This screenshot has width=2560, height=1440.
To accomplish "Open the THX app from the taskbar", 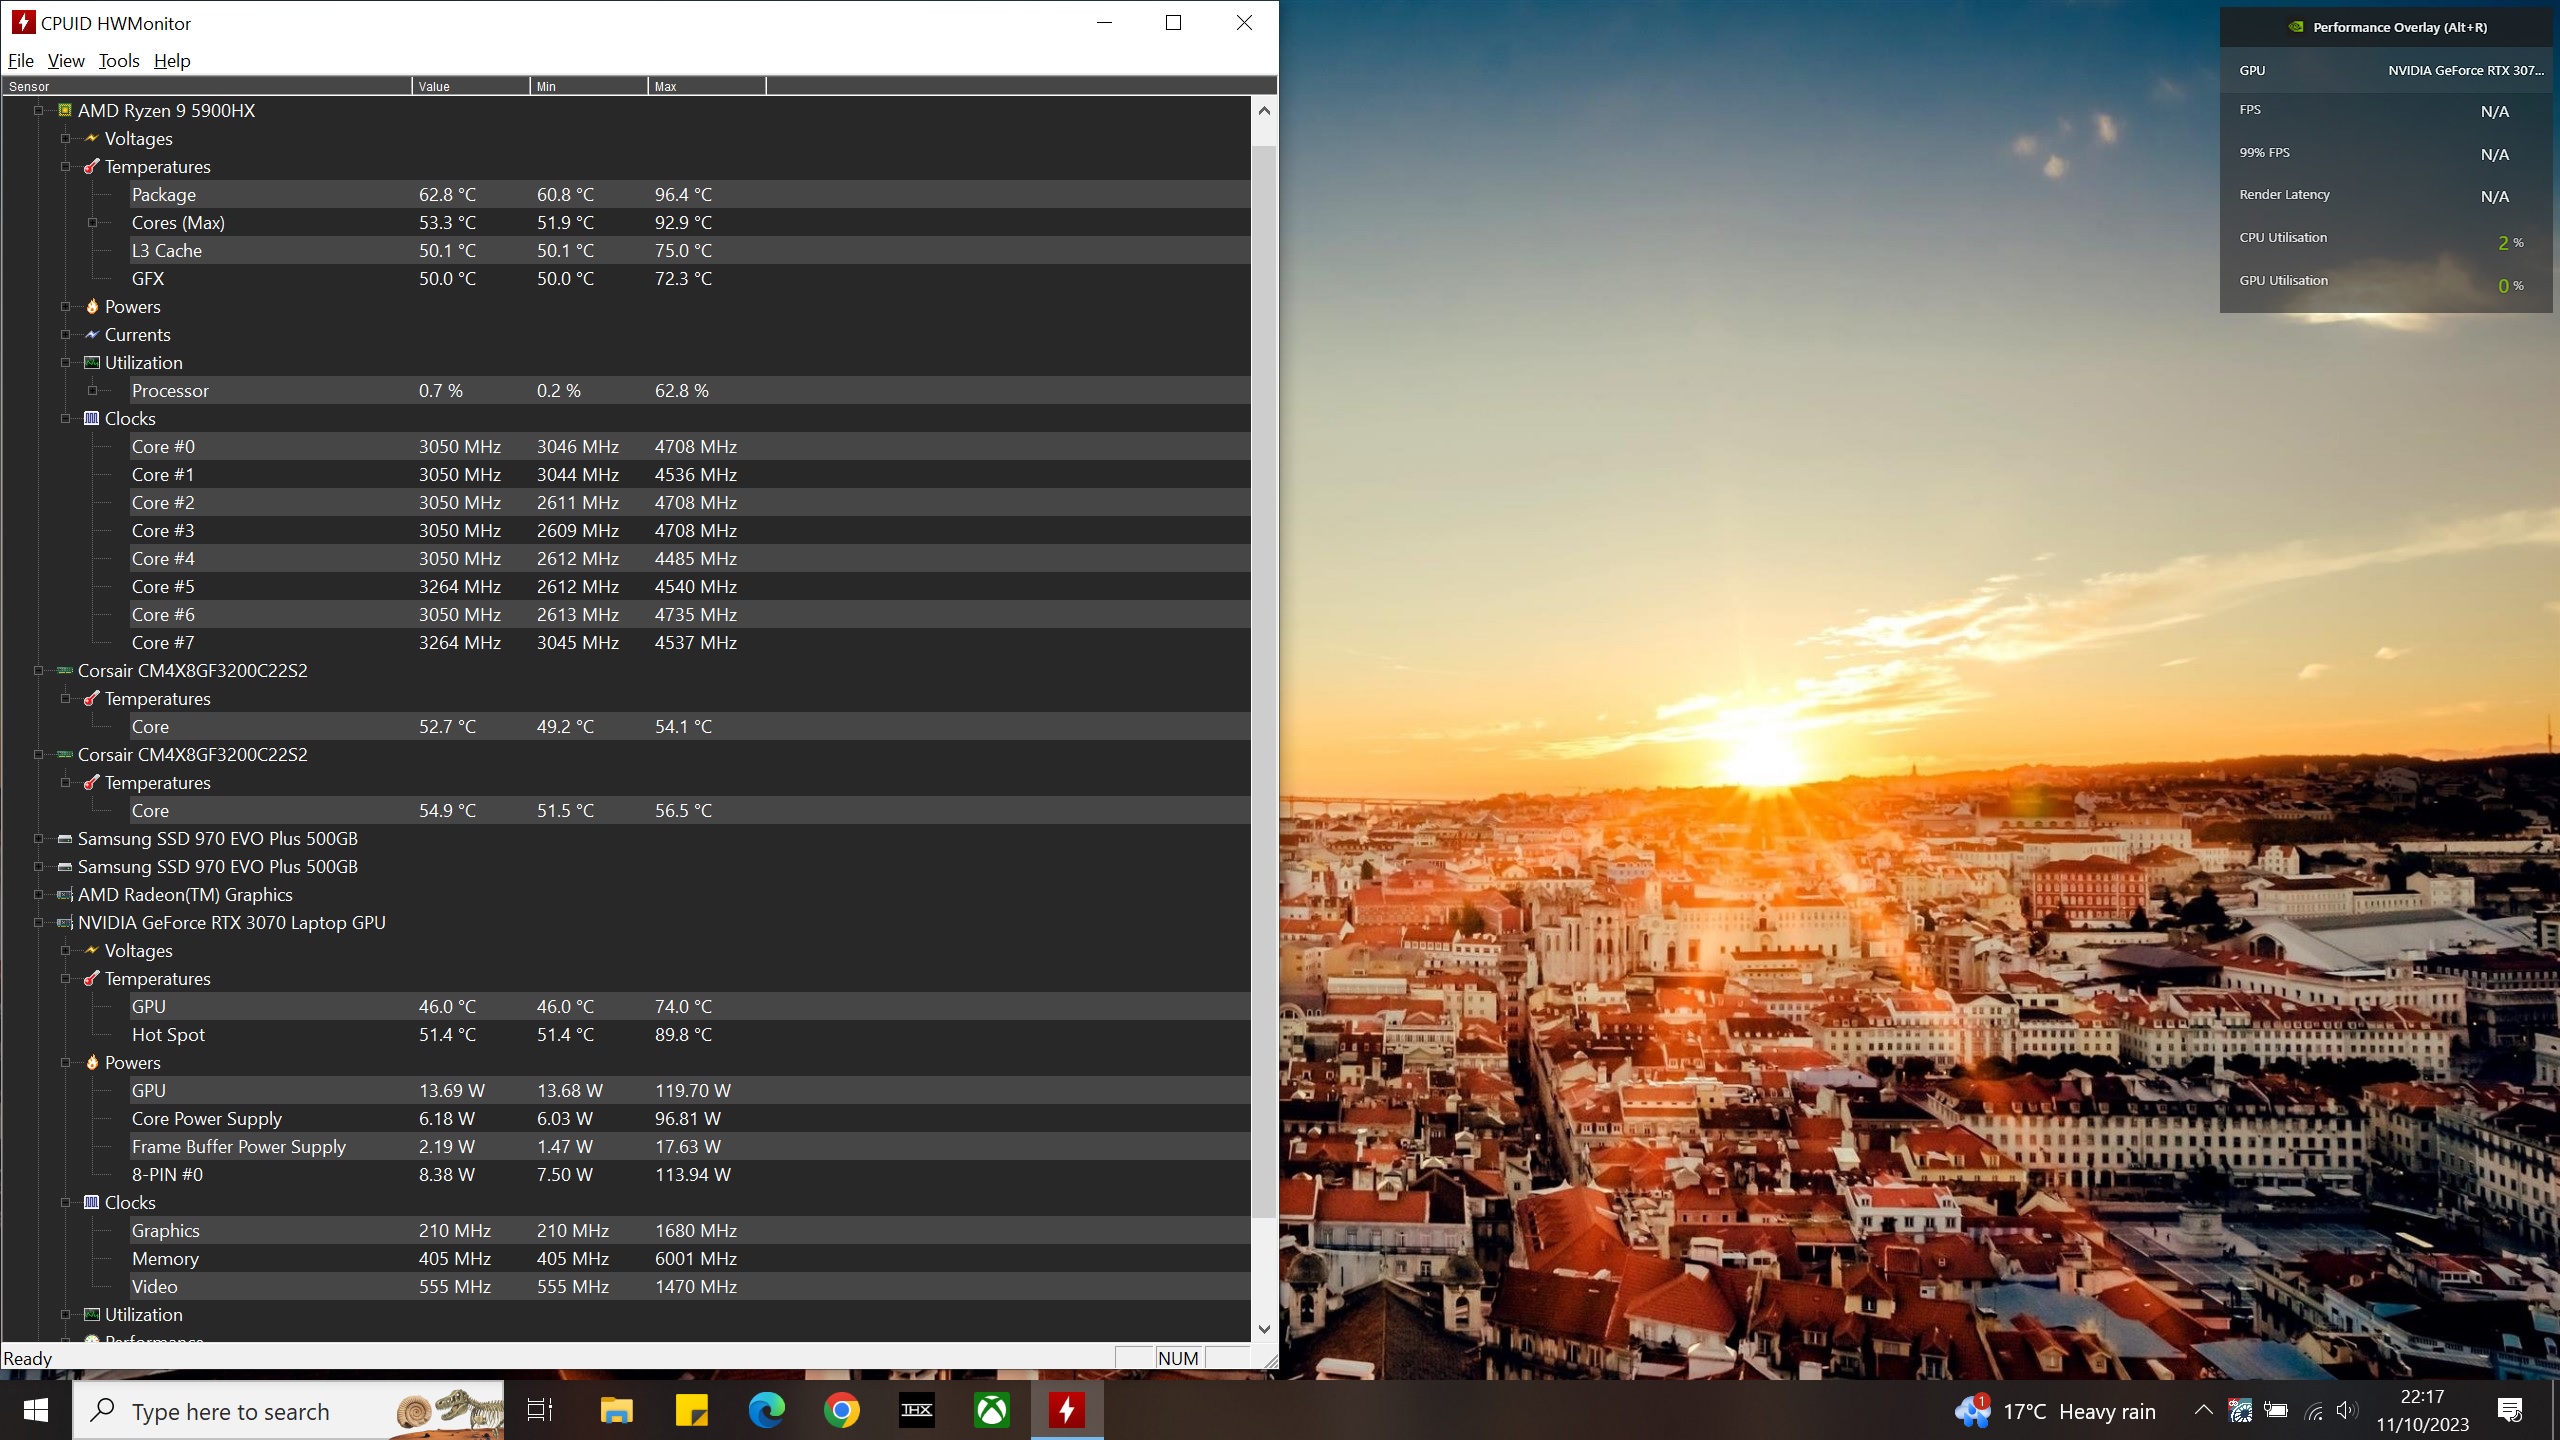I will point(917,1411).
